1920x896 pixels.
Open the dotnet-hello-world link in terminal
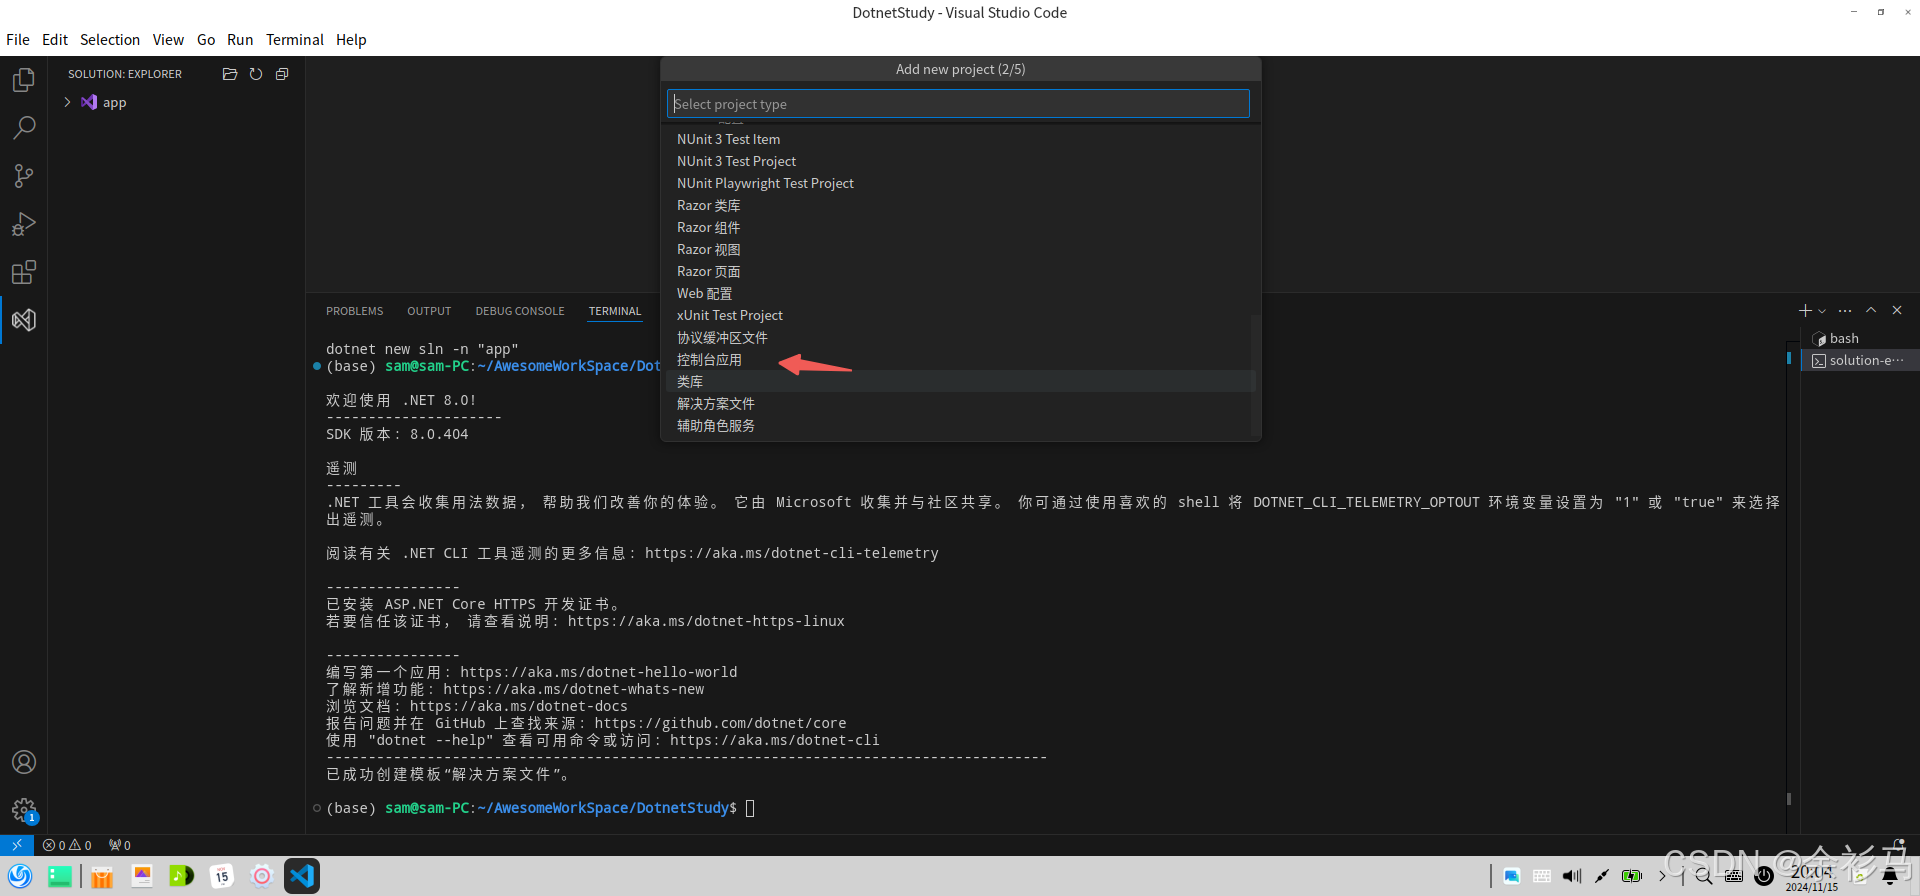click(598, 672)
